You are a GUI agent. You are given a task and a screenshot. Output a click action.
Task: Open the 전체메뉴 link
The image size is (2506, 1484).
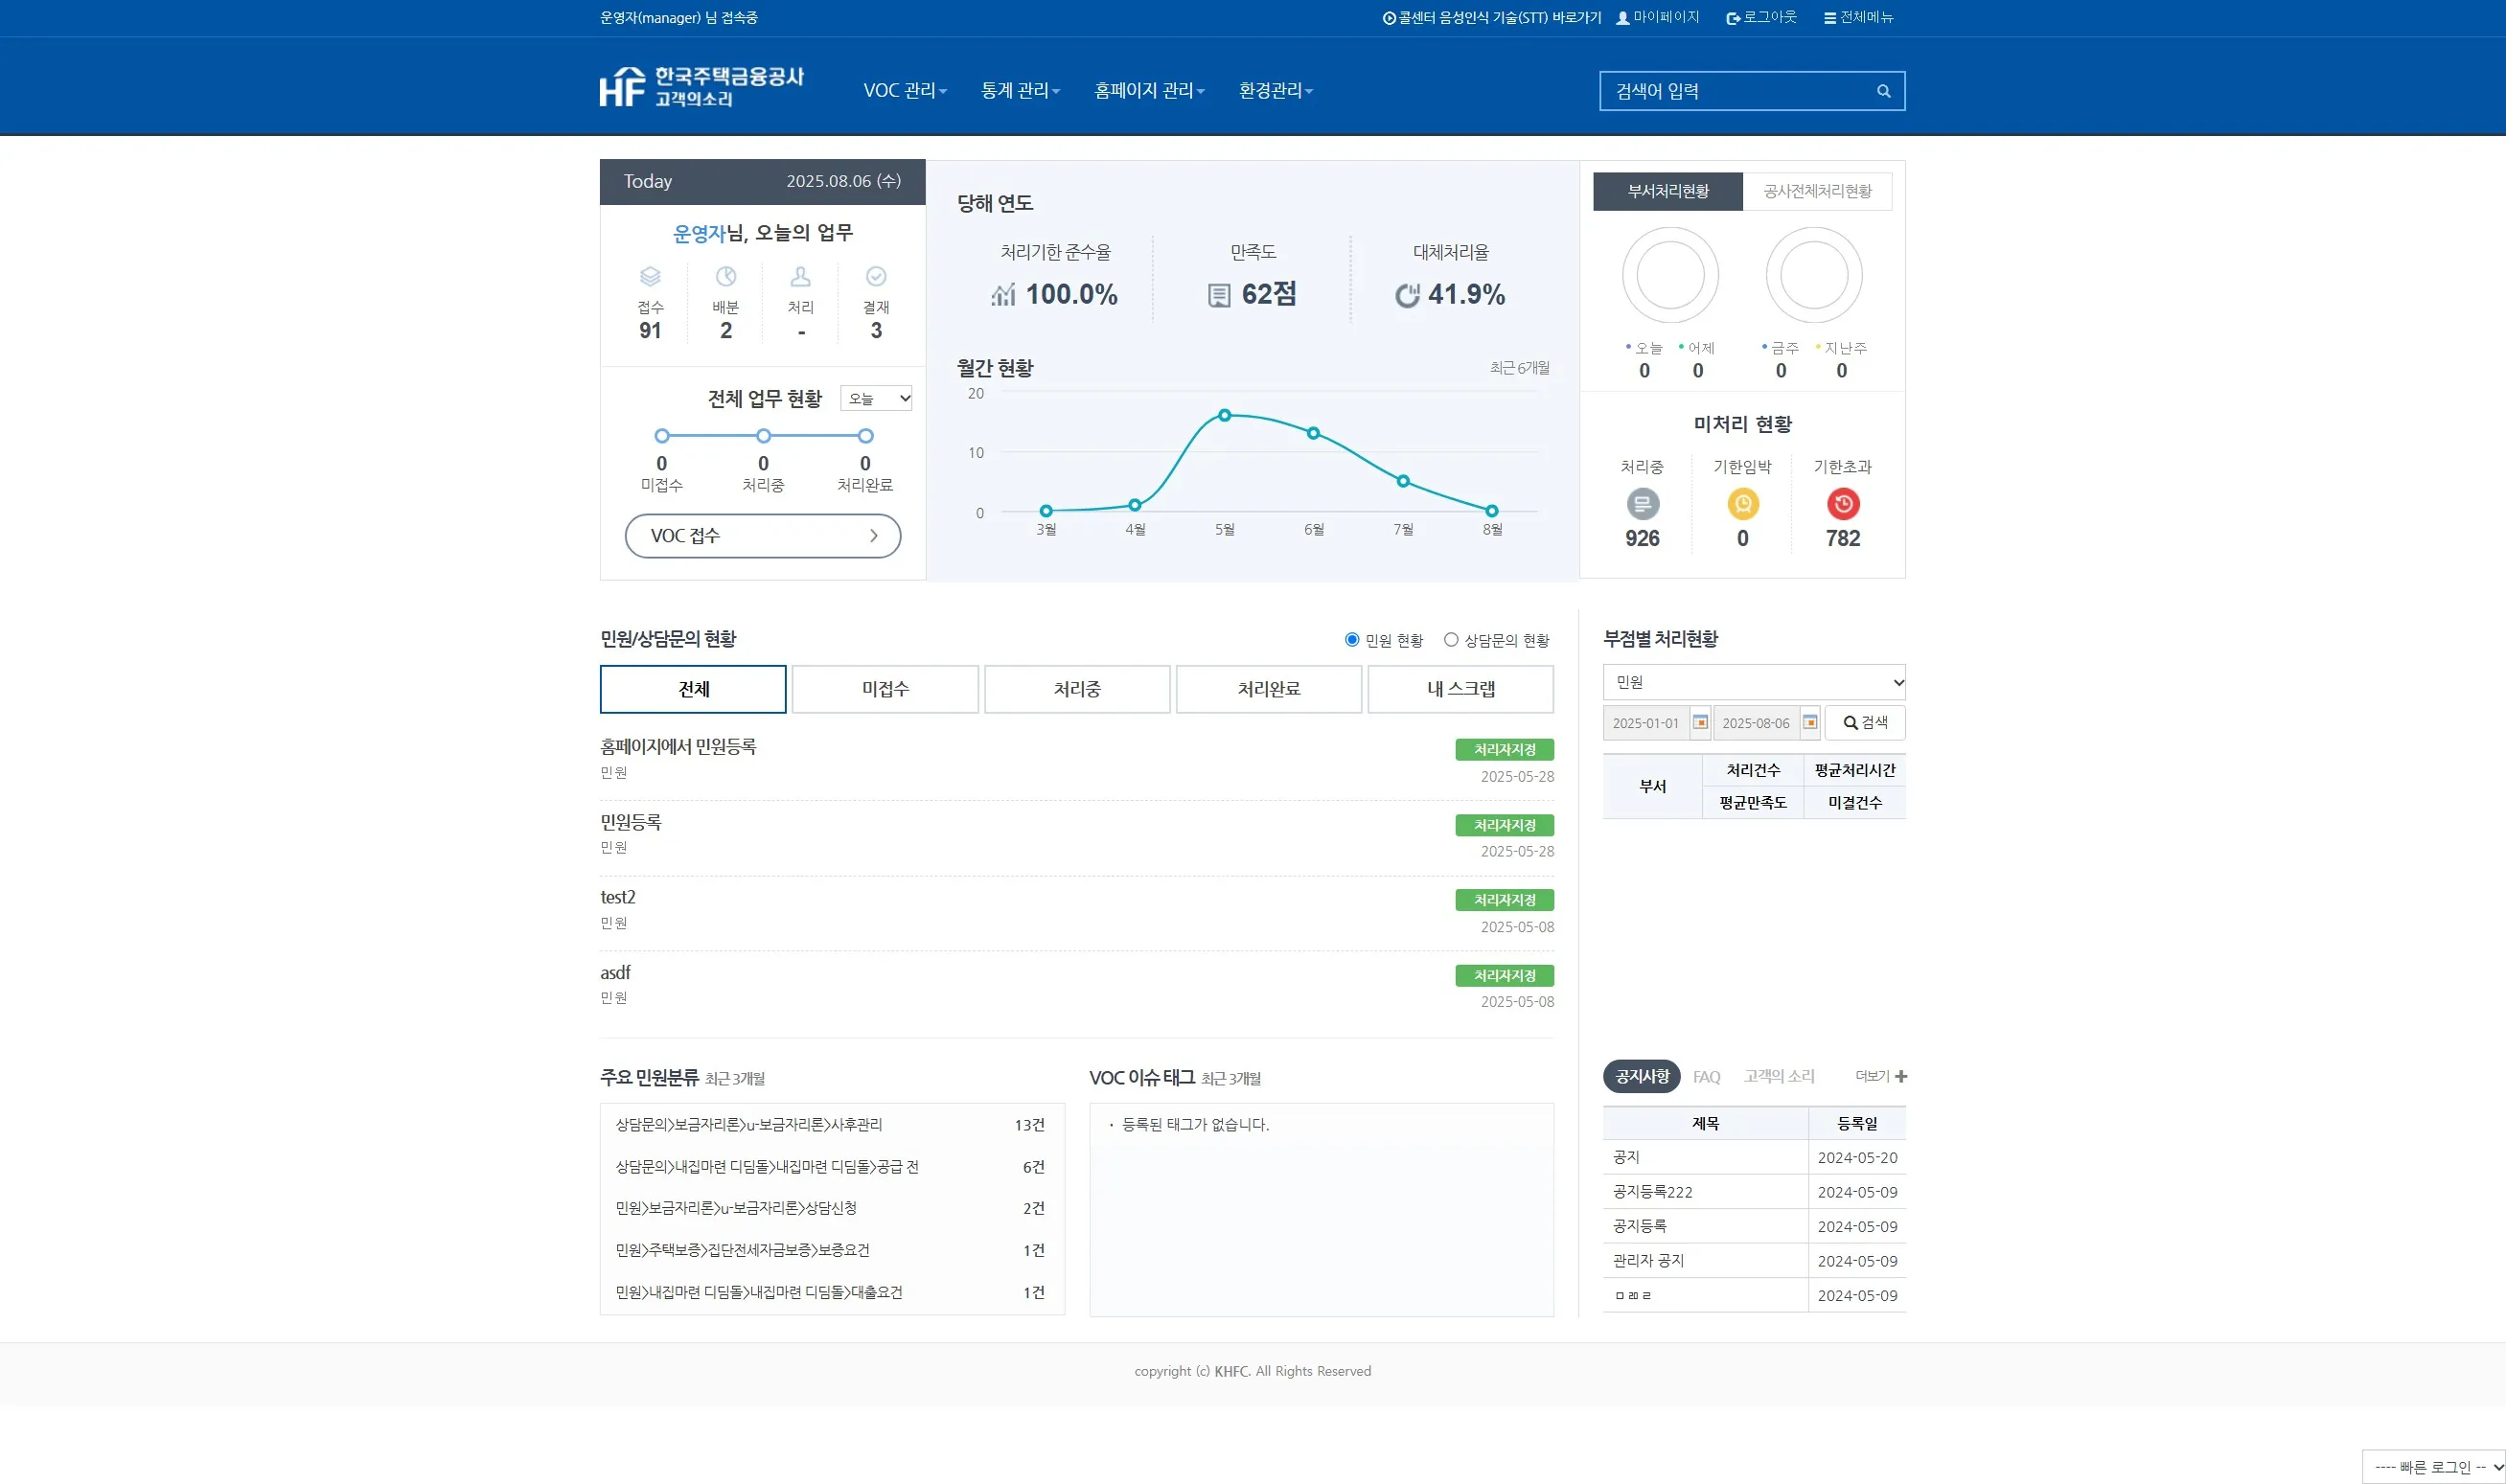click(1858, 18)
